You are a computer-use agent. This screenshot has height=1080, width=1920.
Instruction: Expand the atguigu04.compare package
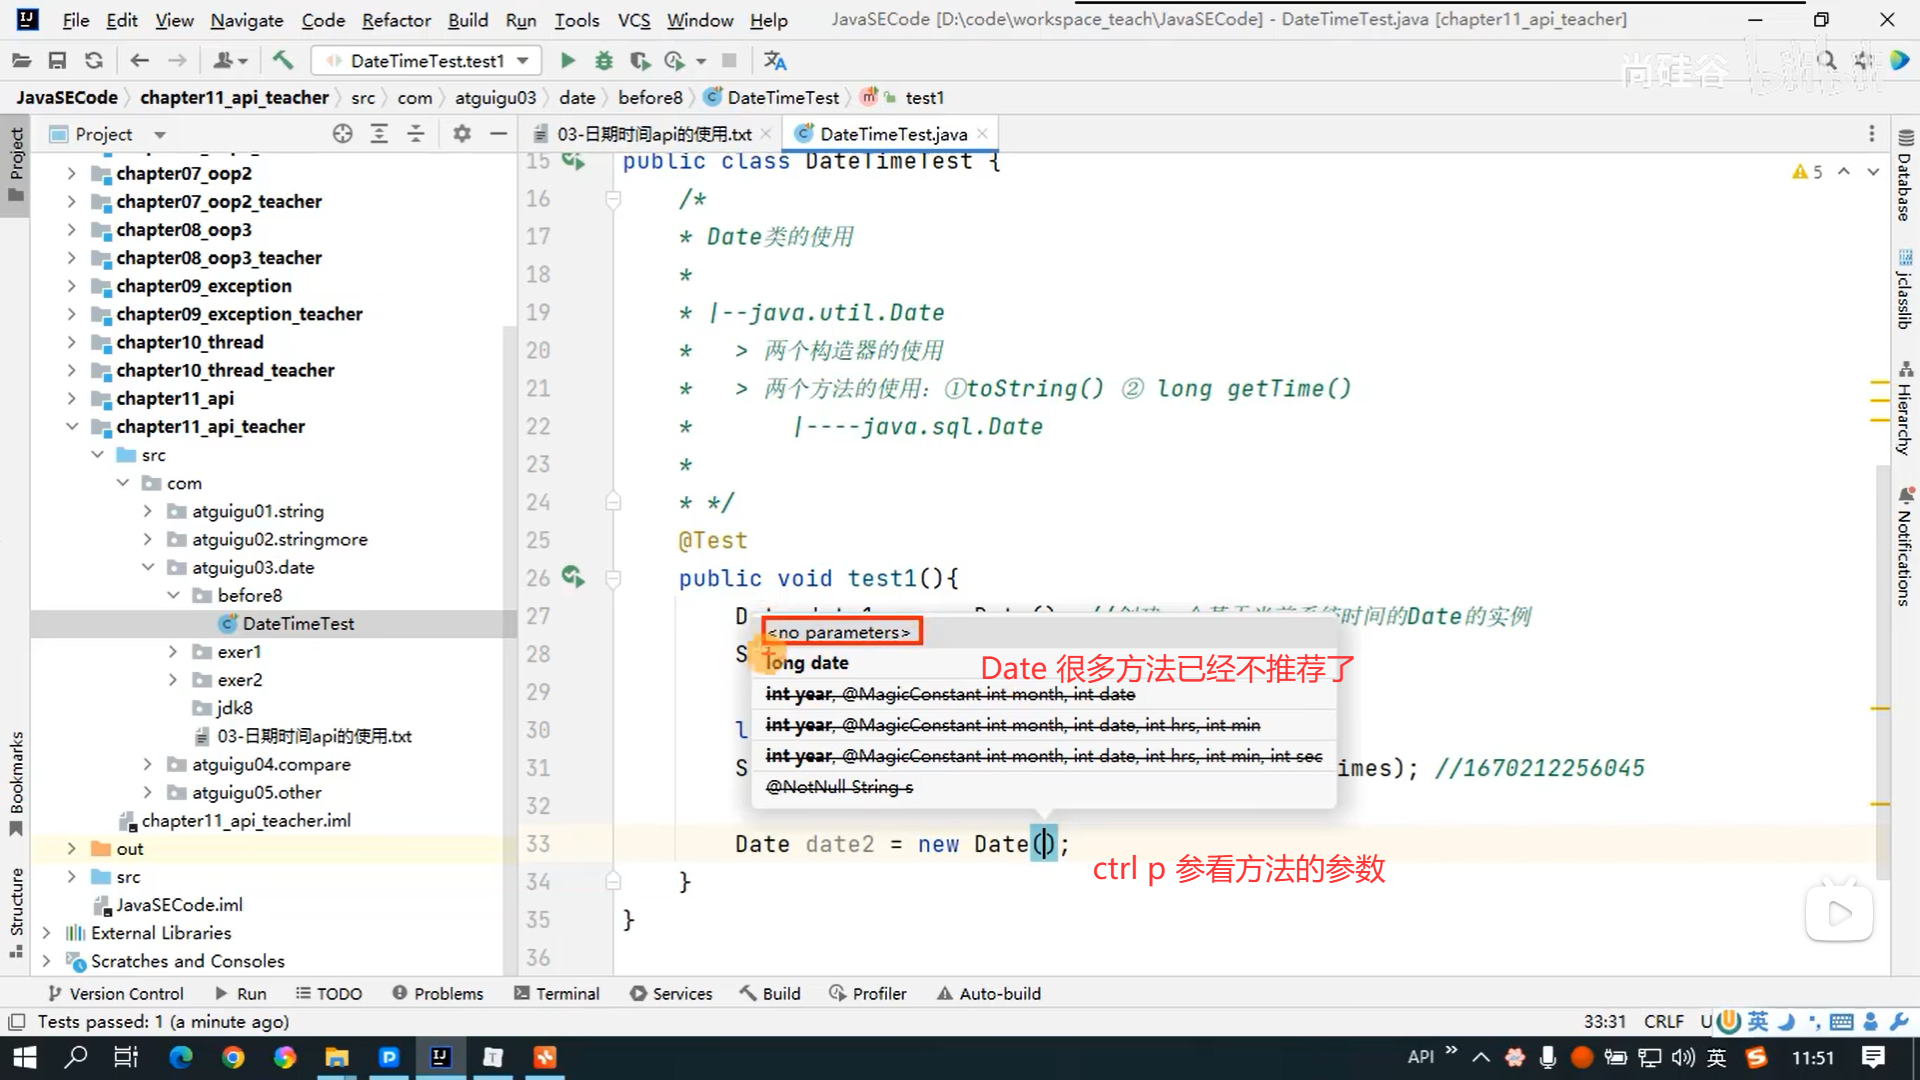(148, 764)
